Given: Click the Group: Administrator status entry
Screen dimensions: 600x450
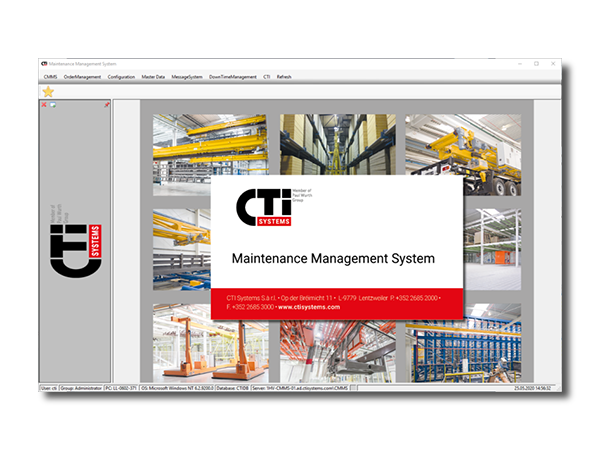Looking at the screenshot, I should [x=81, y=388].
